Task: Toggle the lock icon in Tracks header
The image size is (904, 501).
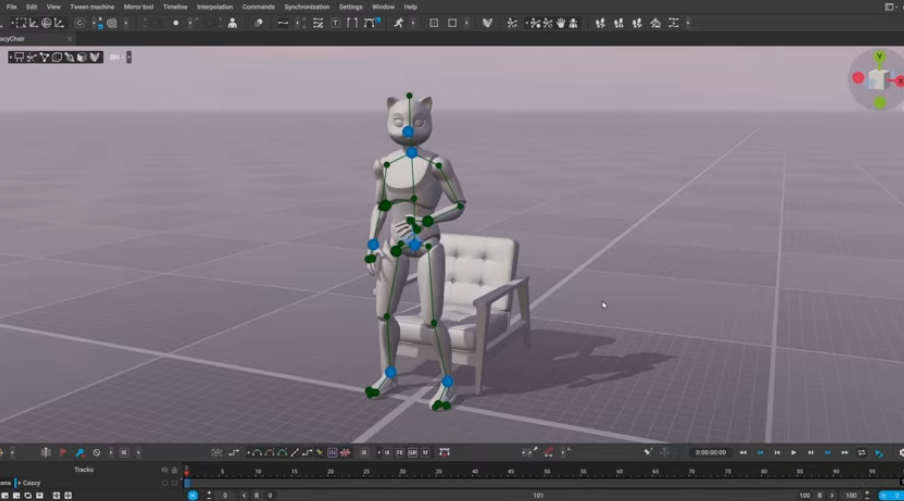Action: tap(175, 470)
